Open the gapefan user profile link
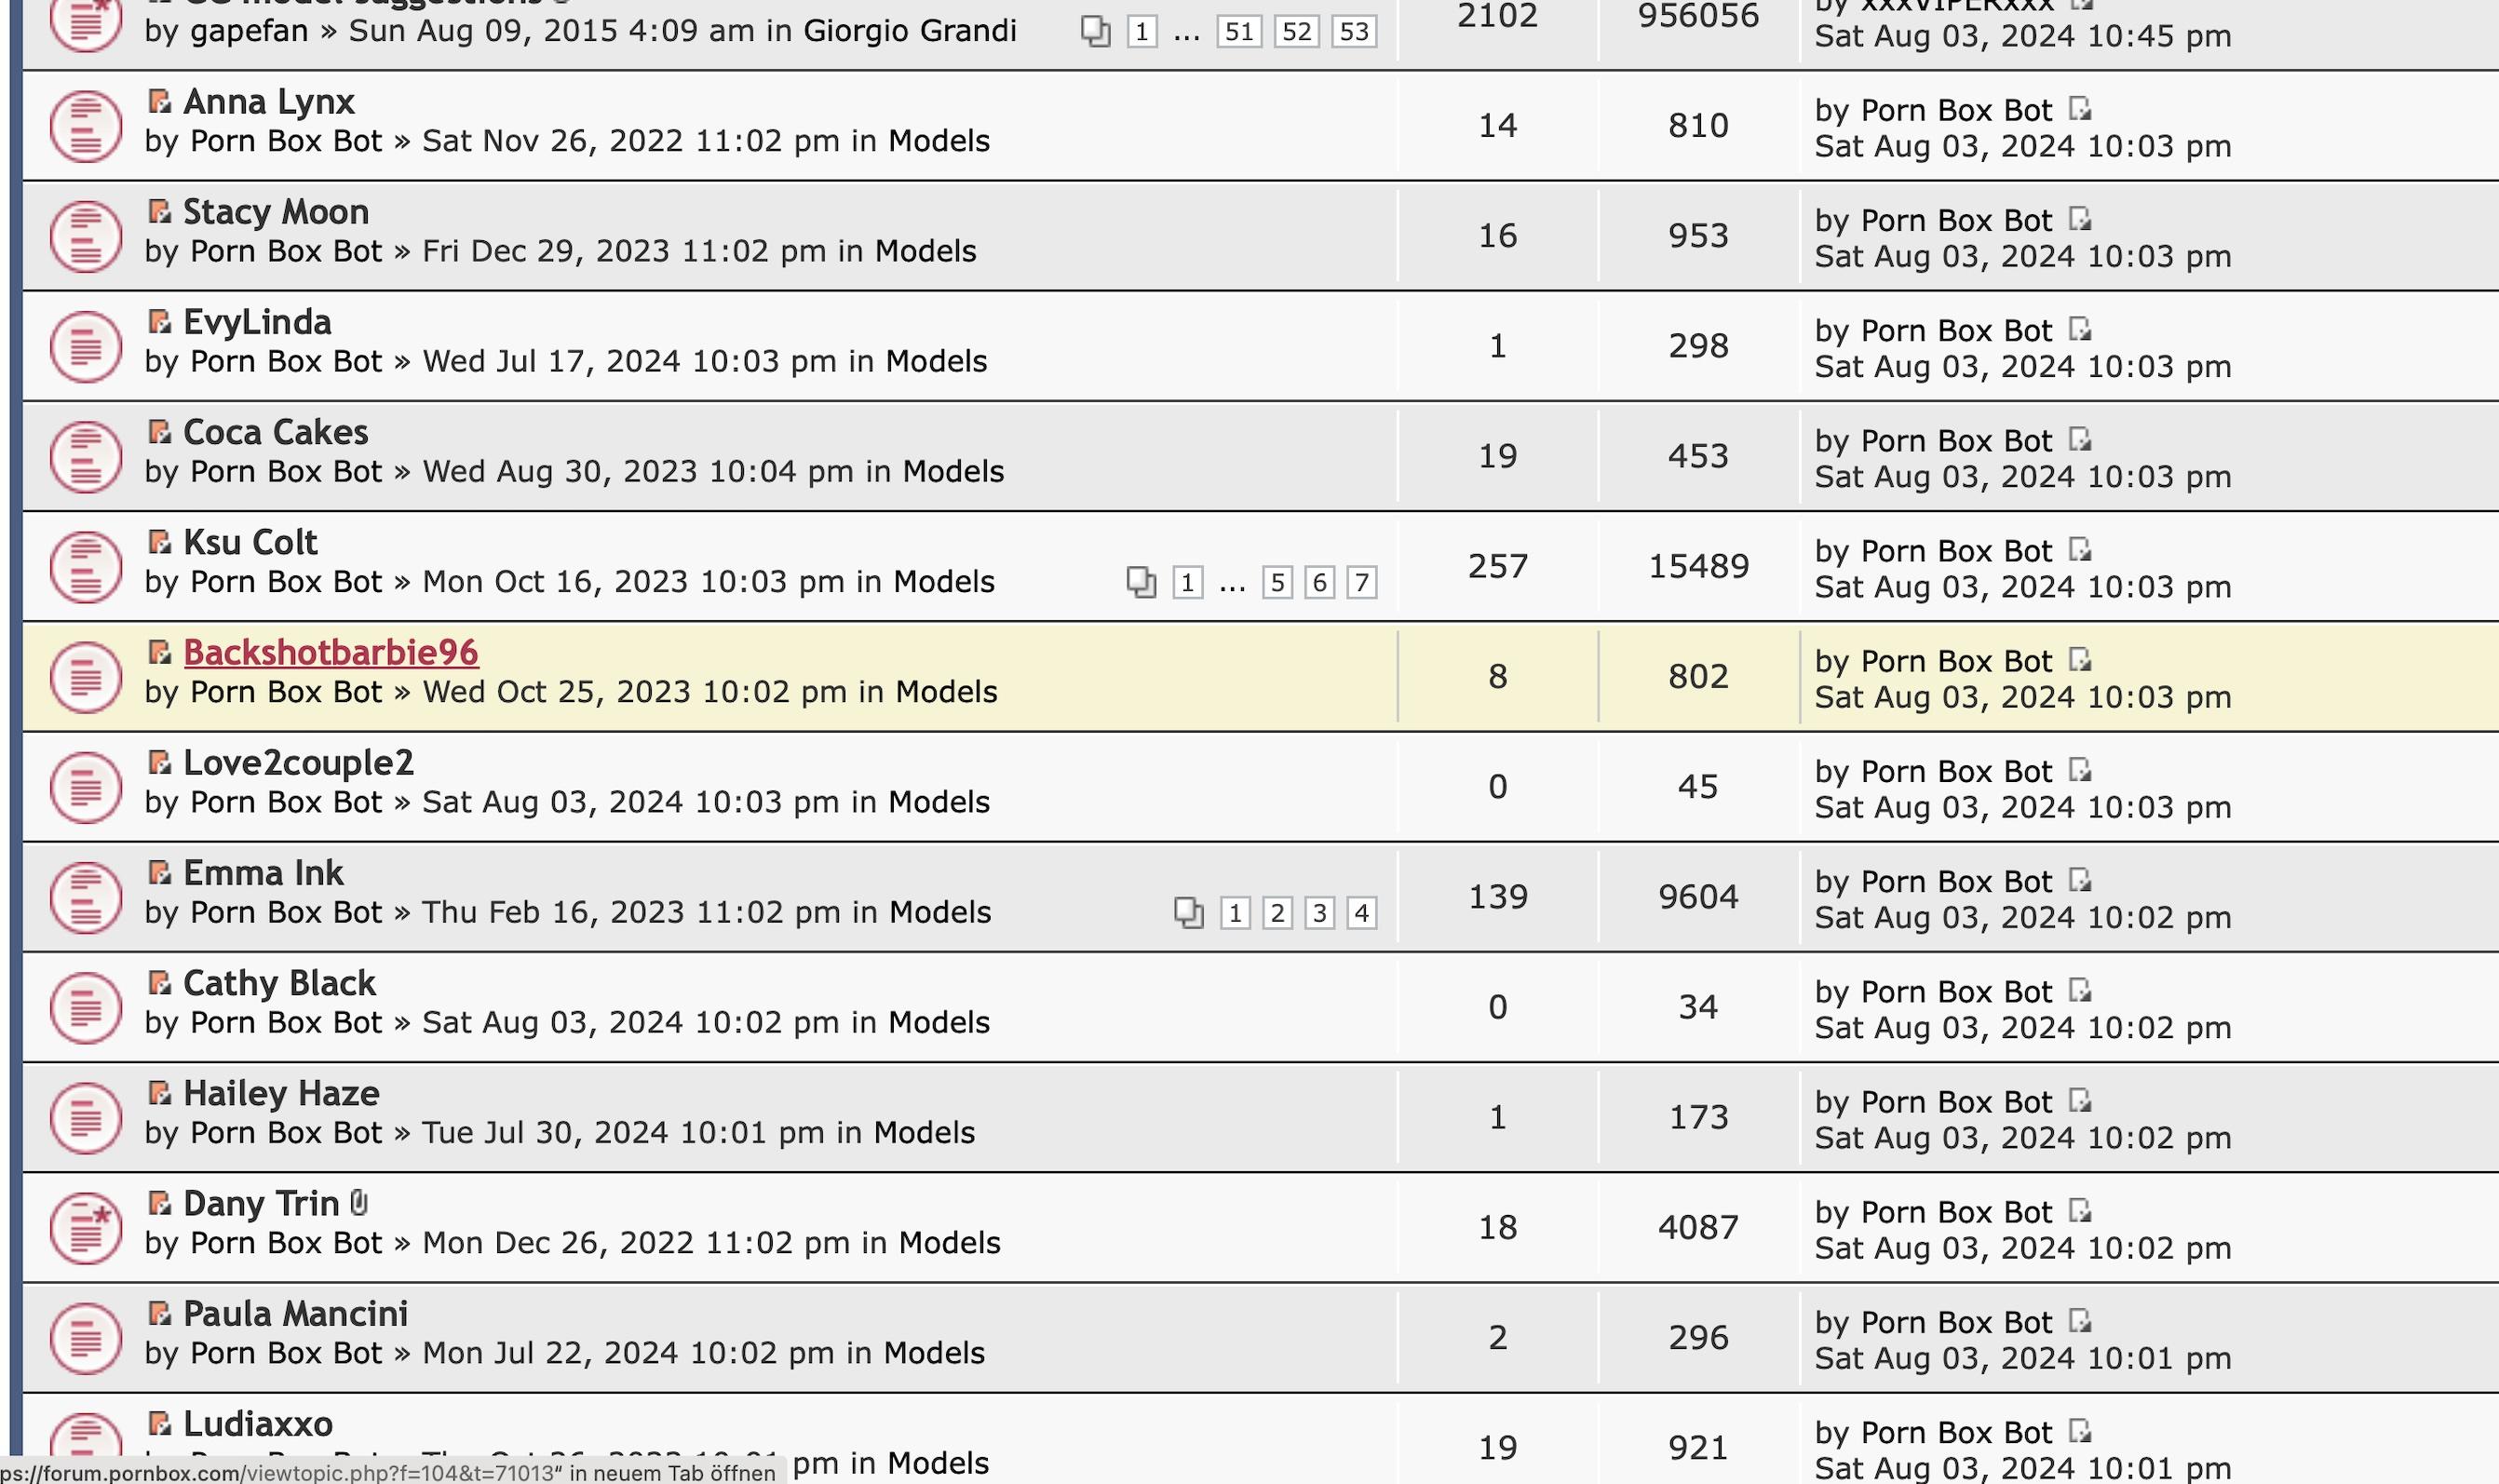 coord(249,31)
